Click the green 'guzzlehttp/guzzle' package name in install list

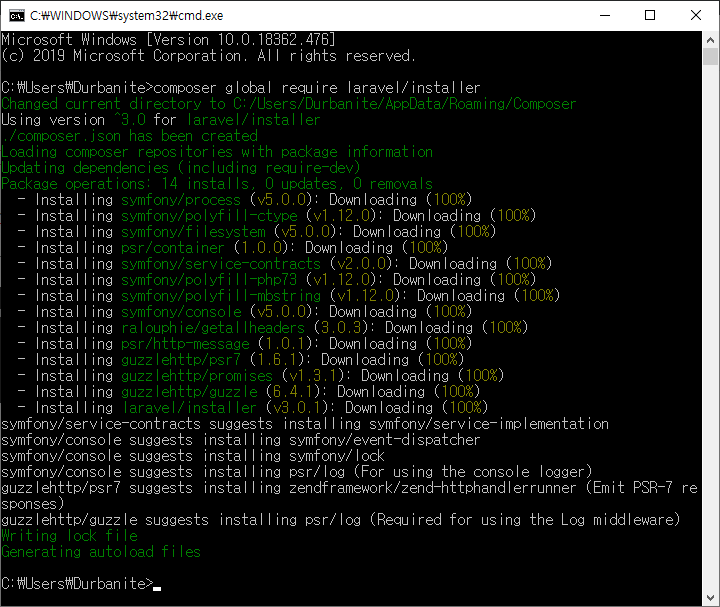[189, 392]
